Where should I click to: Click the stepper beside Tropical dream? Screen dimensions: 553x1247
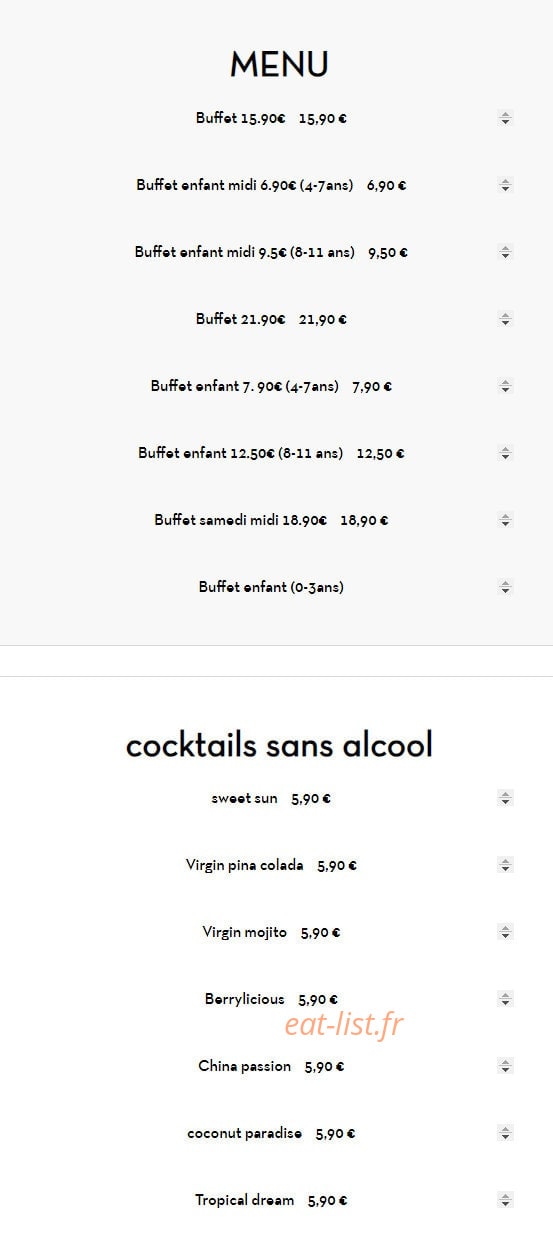505,1200
